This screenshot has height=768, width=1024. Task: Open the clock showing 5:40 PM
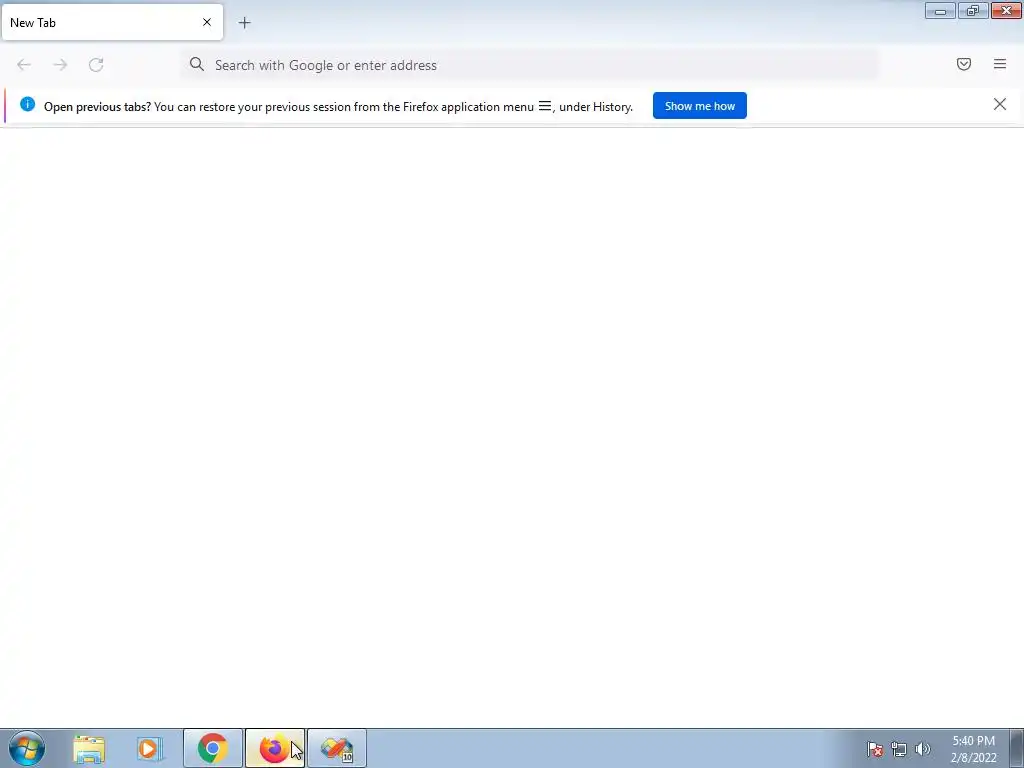(x=973, y=749)
